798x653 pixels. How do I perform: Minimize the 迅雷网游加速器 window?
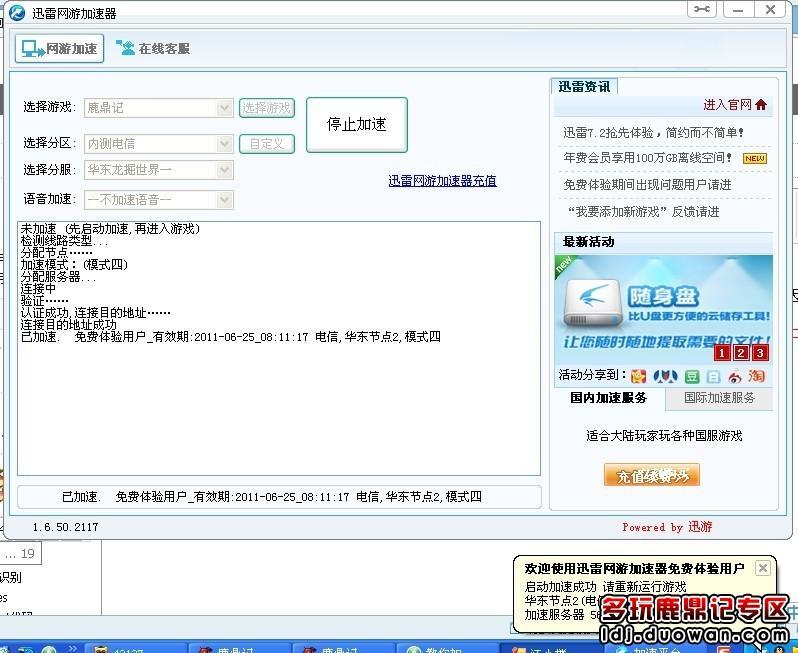pos(738,9)
